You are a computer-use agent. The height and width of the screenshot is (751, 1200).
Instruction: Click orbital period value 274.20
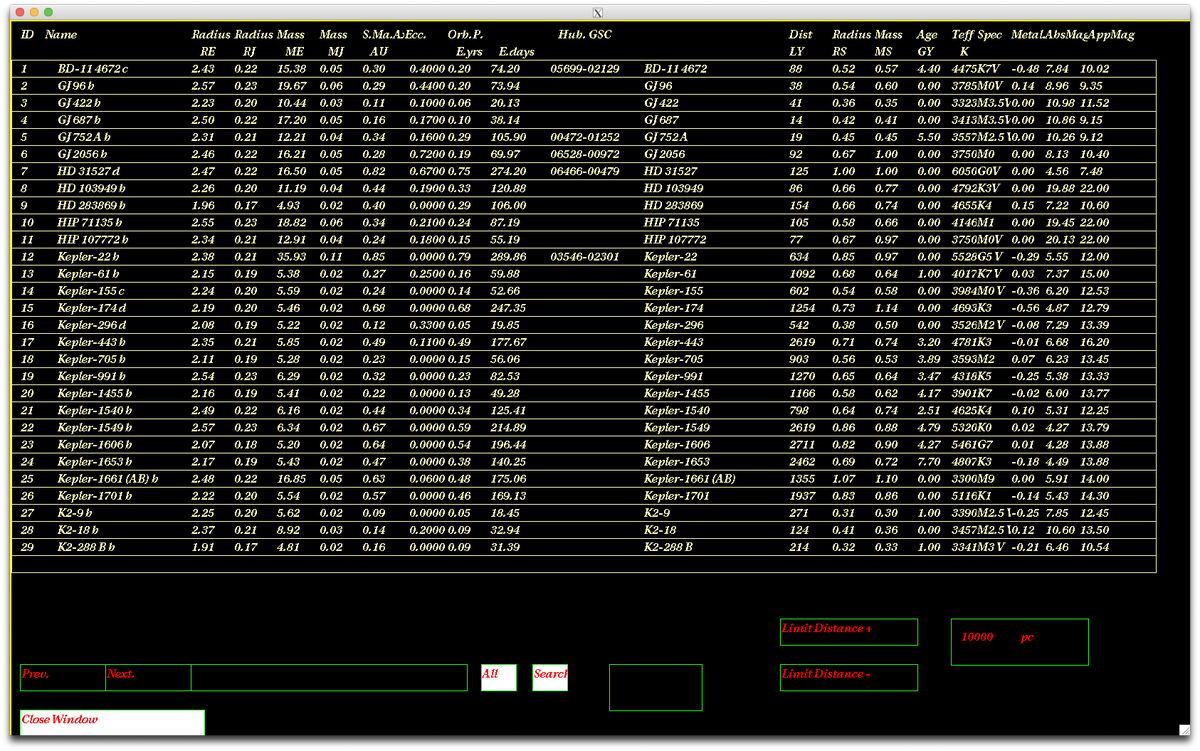pyautogui.click(x=505, y=171)
